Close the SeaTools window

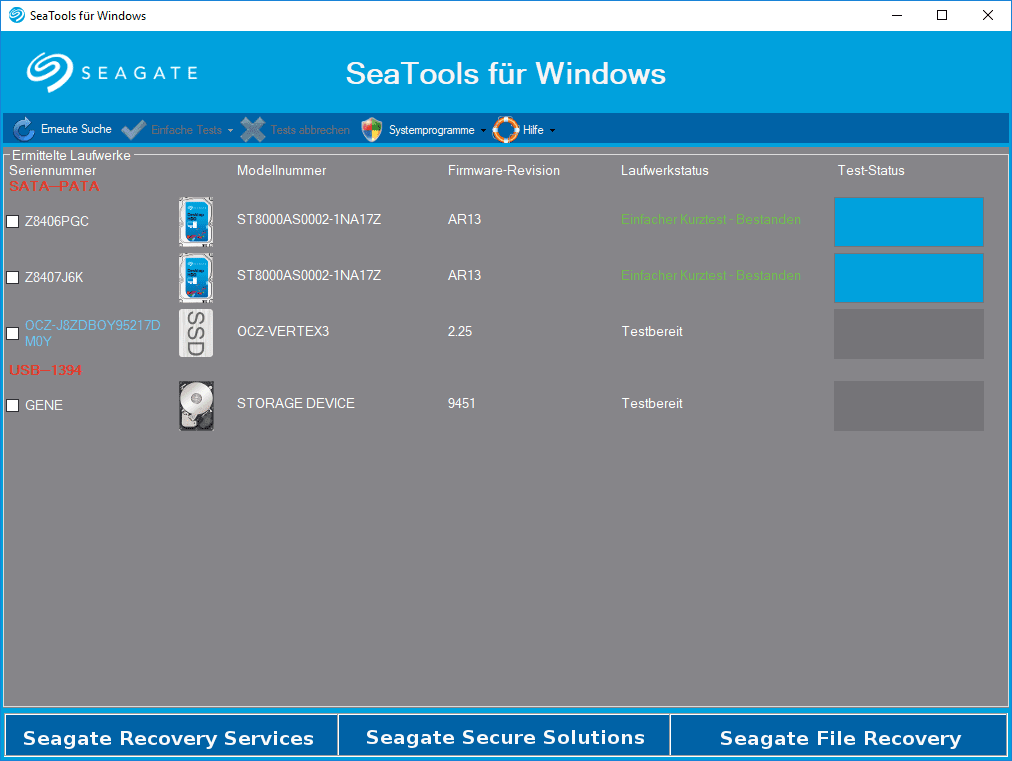coord(987,15)
